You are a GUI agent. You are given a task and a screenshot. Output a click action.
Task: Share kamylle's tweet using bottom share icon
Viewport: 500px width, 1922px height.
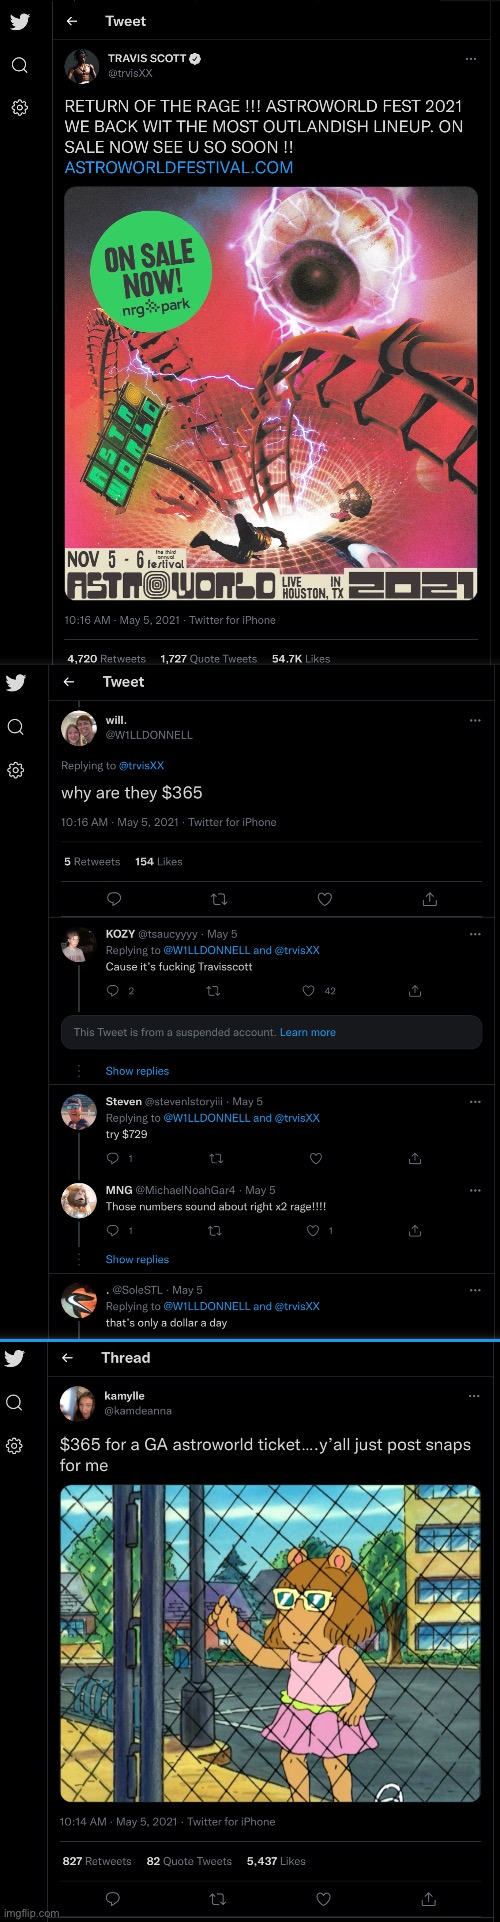429,1898
